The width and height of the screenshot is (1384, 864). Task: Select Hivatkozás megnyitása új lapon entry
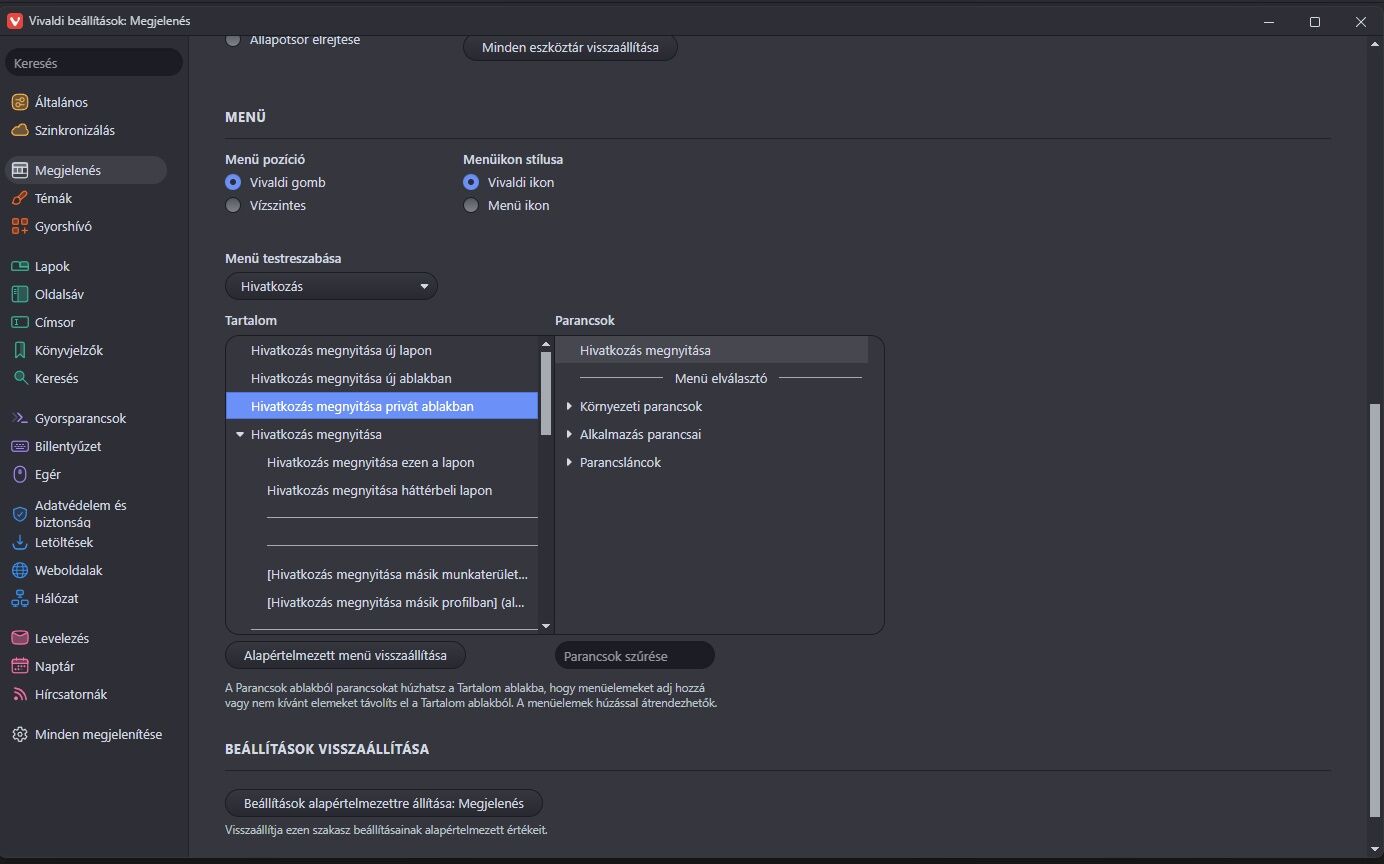click(382, 350)
